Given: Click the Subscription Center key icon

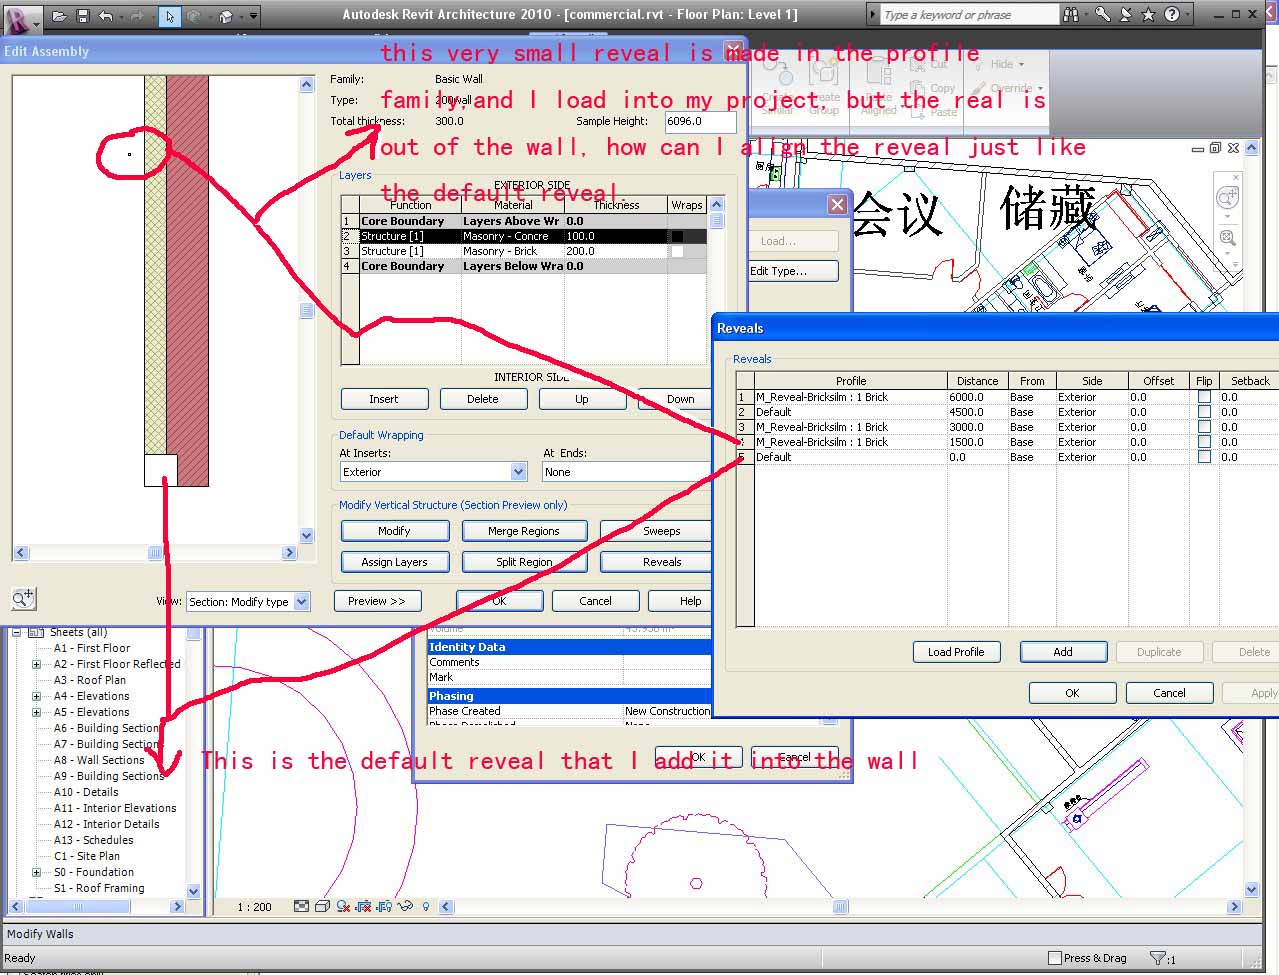Looking at the screenshot, I should 1102,15.
